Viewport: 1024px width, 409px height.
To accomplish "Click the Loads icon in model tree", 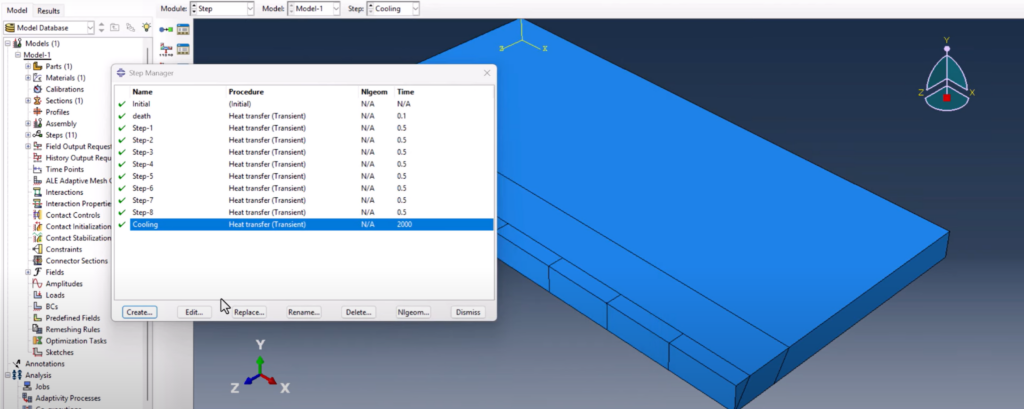I will coord(38,295).
